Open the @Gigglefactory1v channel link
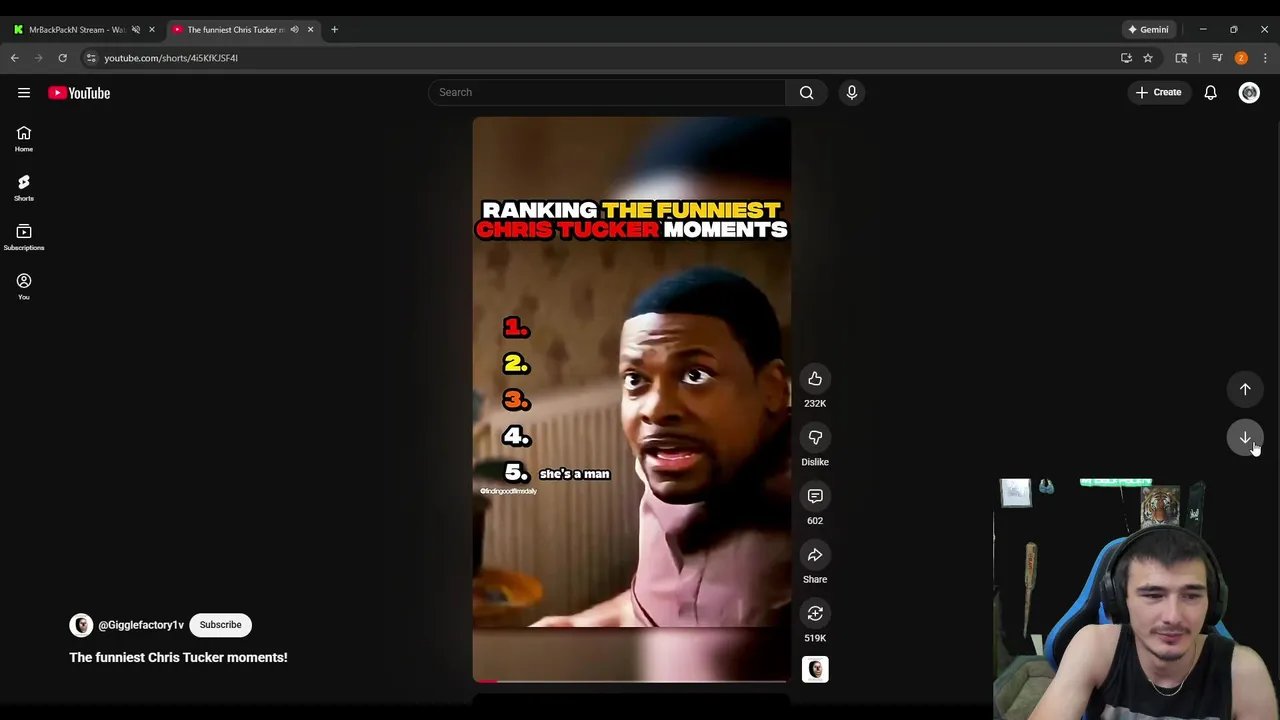 (141, 625)
